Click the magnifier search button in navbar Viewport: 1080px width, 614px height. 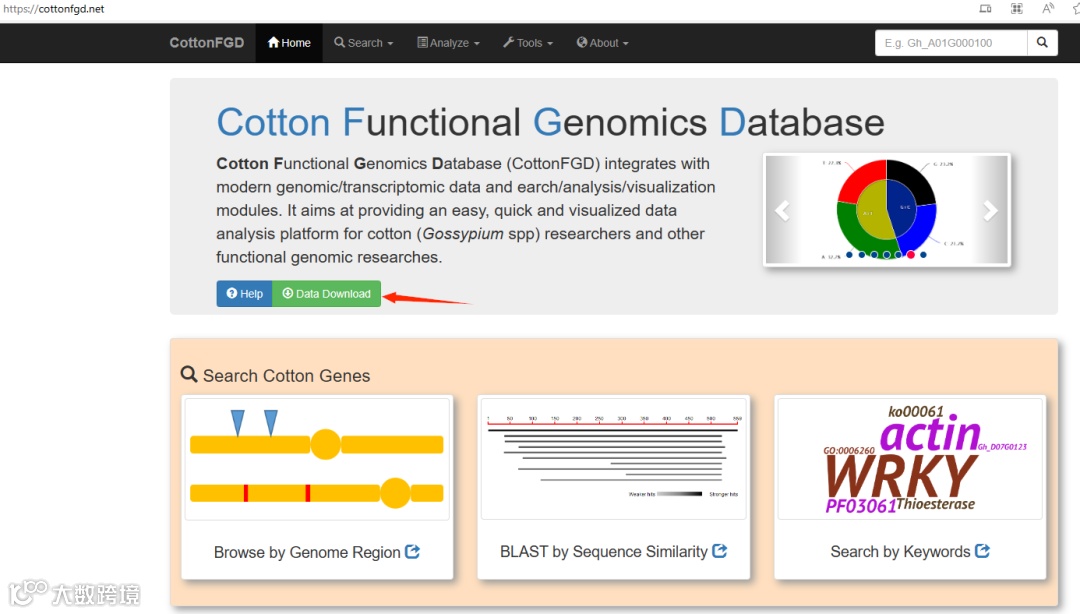tap(1042, 43)
